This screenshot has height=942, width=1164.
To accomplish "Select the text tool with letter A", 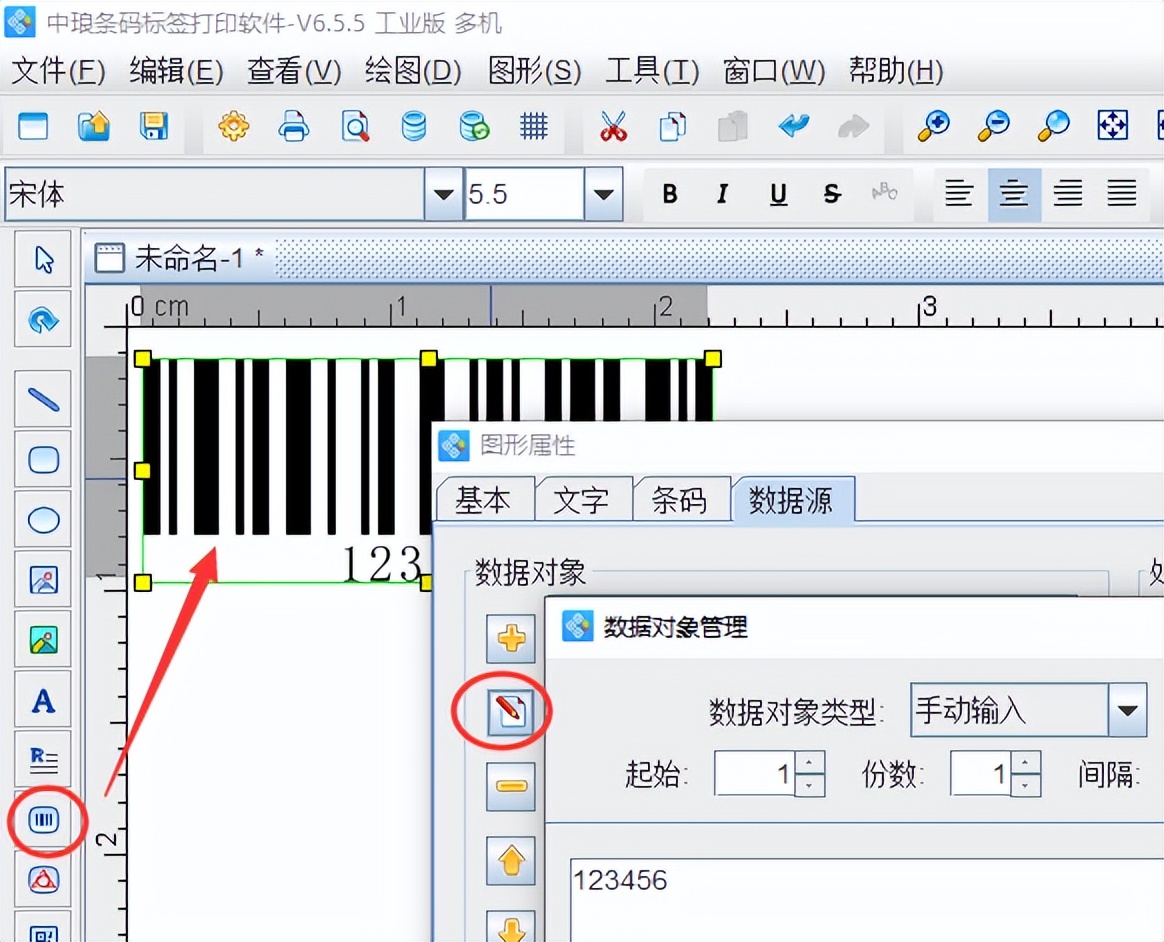I will (x=42, y=700).
